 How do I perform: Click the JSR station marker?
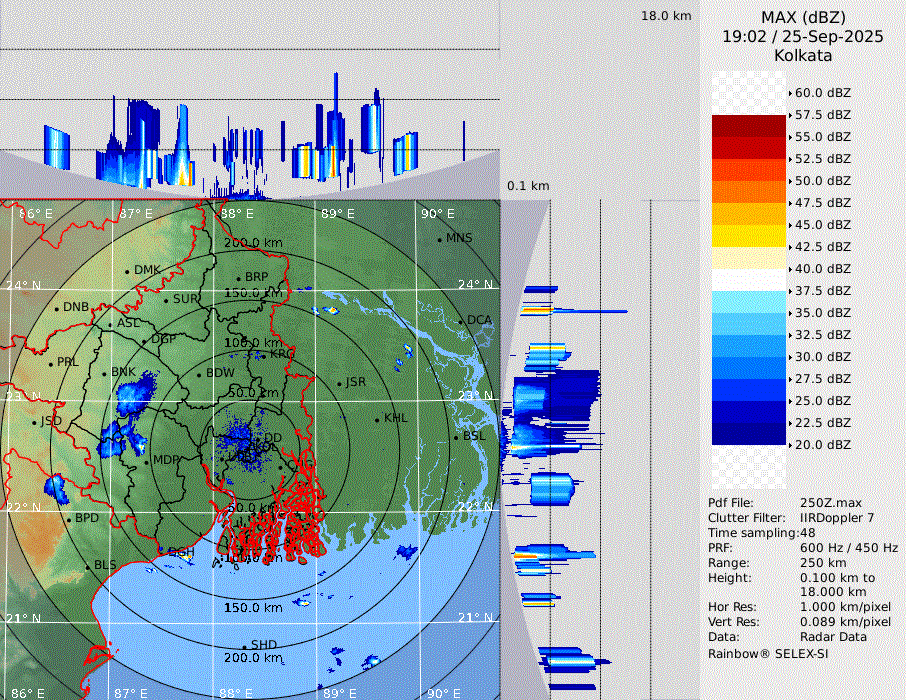(x=340, y=383)
